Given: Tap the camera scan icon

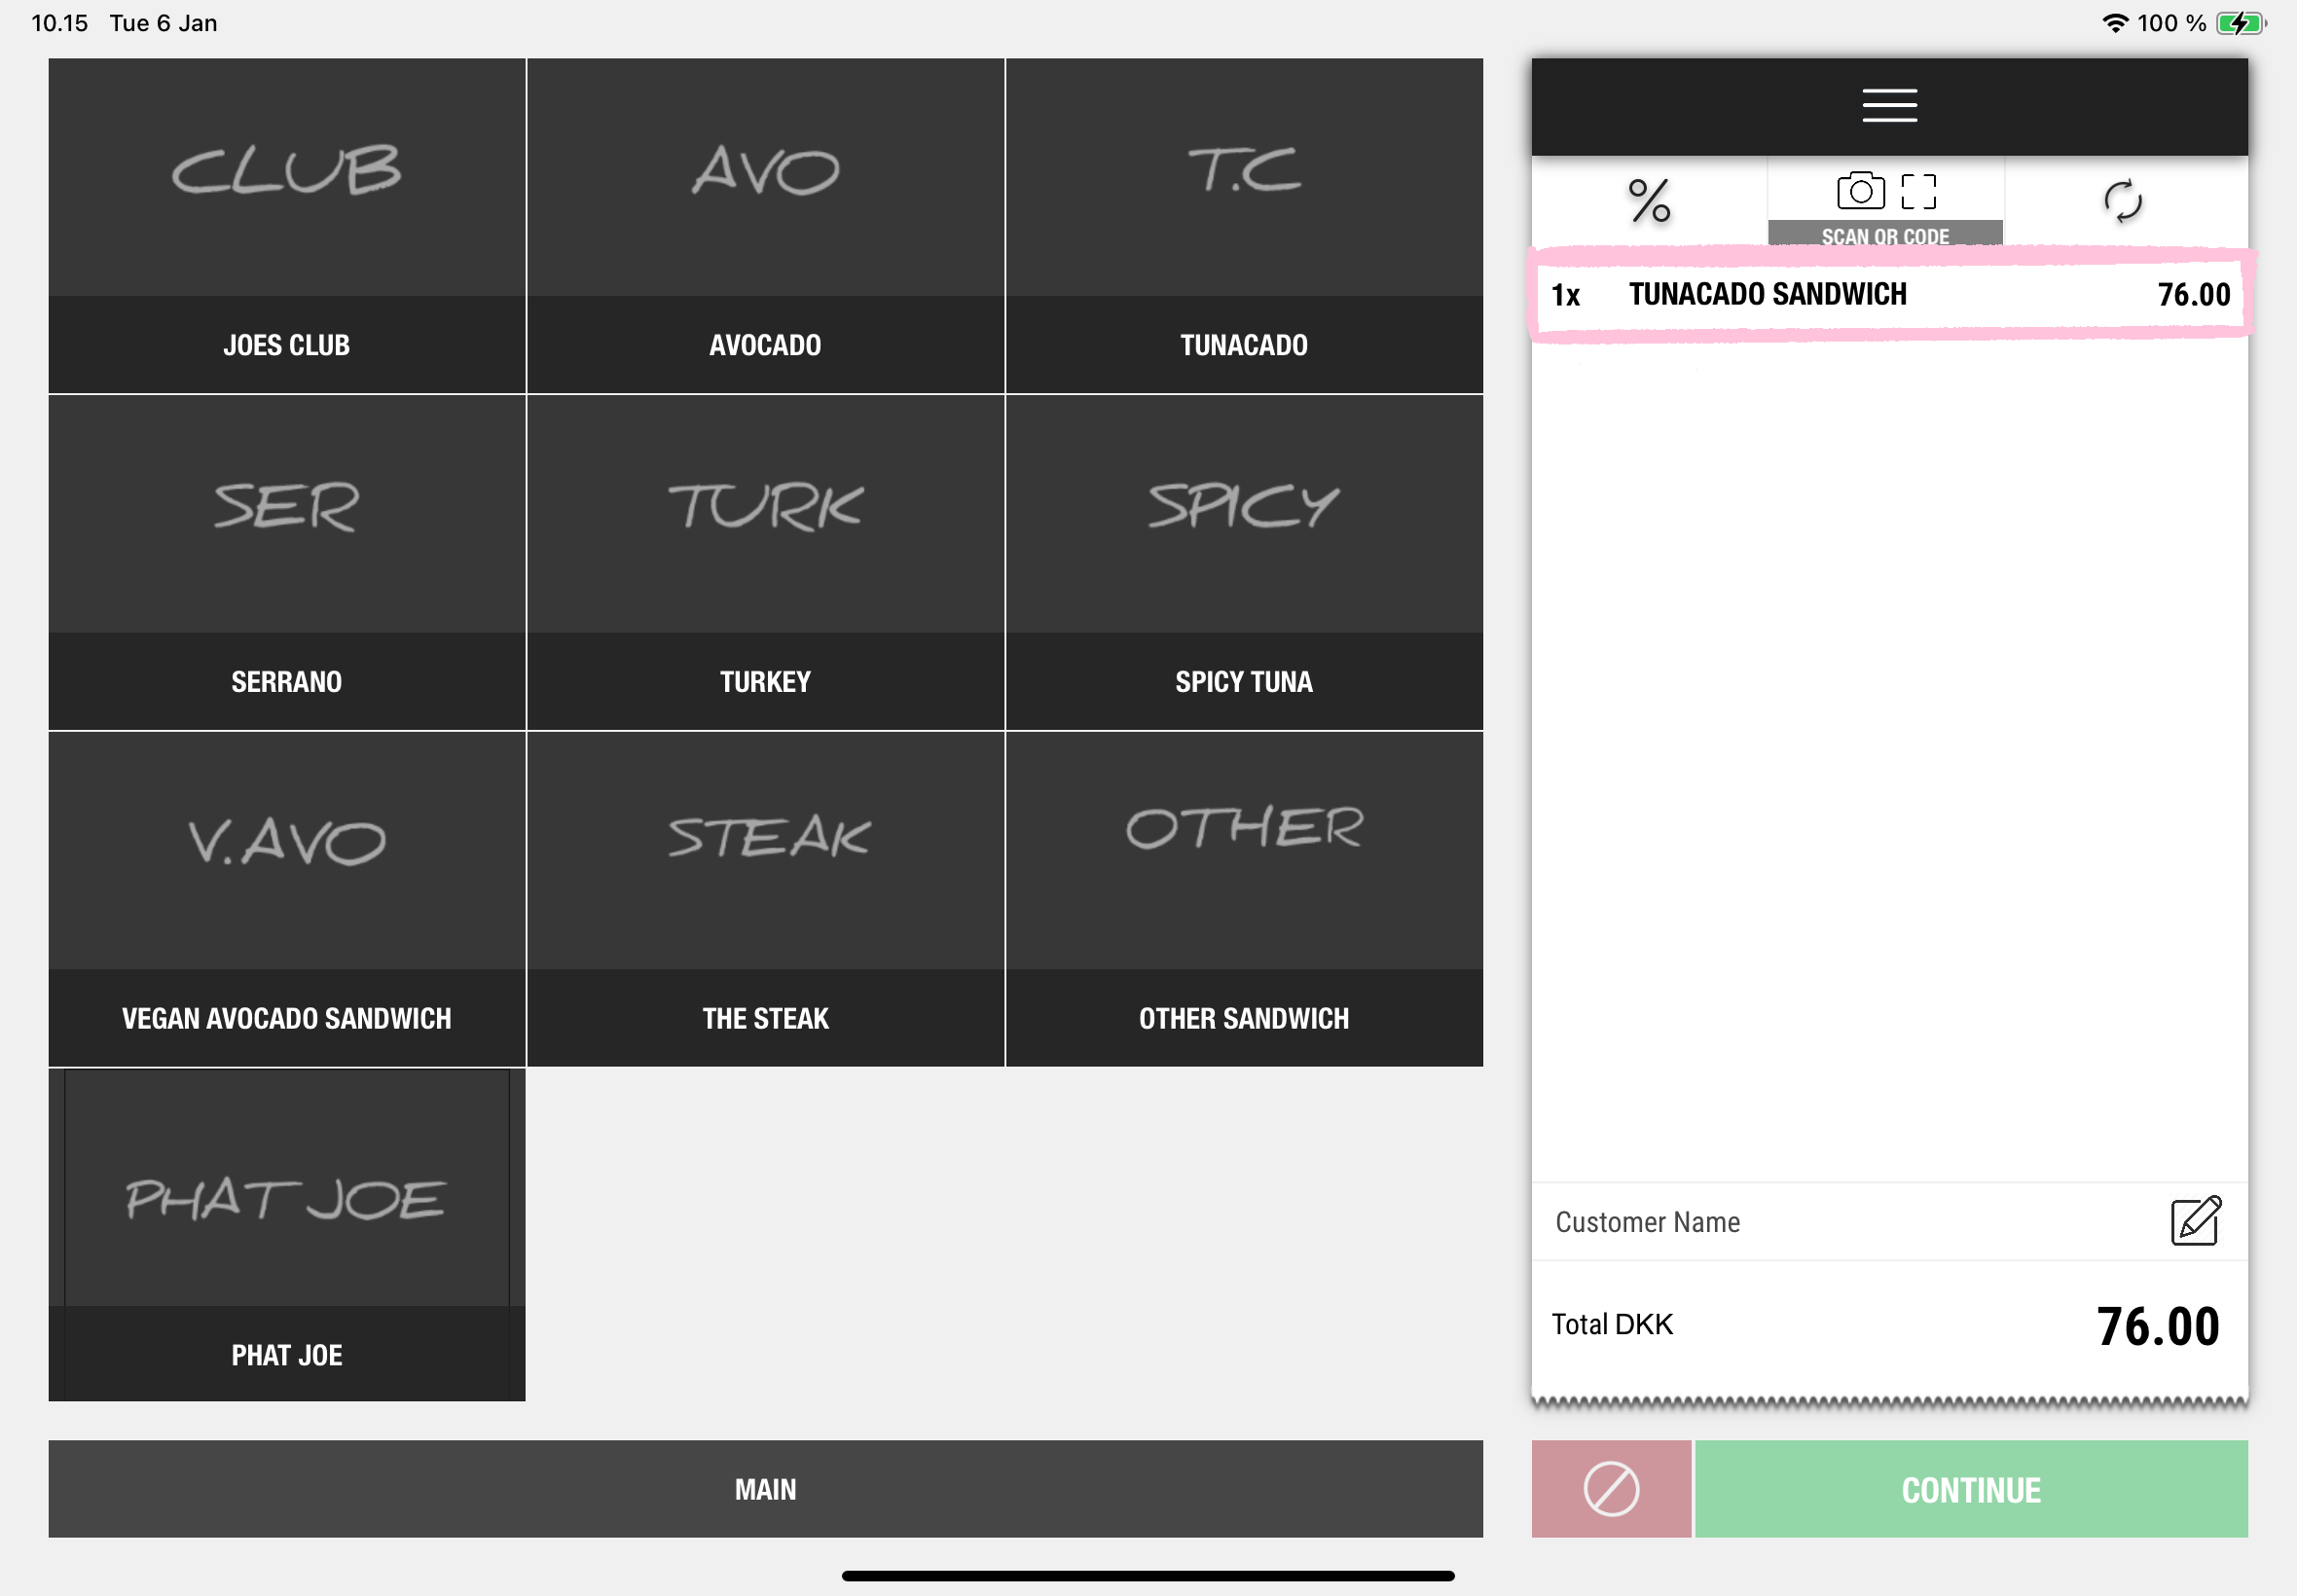Looking at the screenshot, I should tap(1859, 190).
